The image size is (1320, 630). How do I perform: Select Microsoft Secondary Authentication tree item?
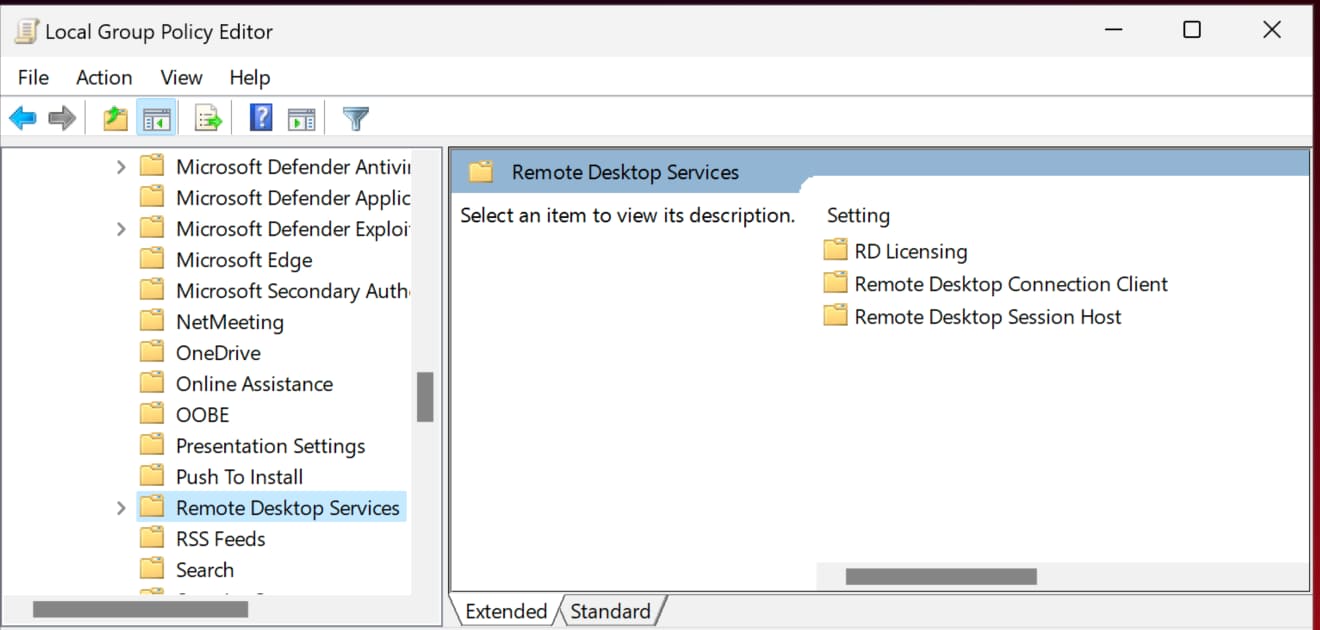pyautogui.click(x=293, y=291)
